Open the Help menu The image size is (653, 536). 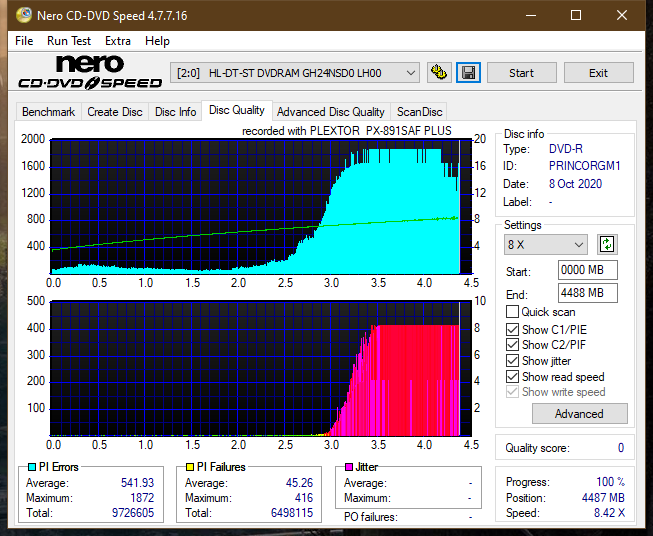157,41
